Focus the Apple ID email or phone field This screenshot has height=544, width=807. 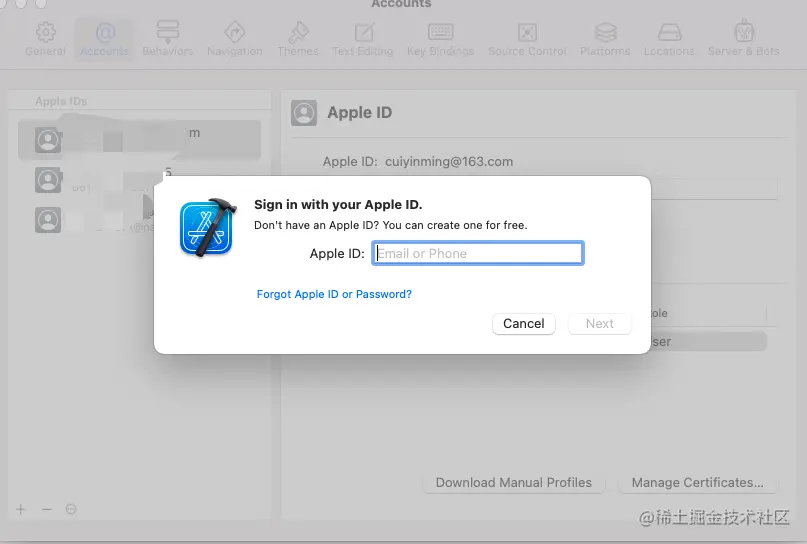point(478,253)
